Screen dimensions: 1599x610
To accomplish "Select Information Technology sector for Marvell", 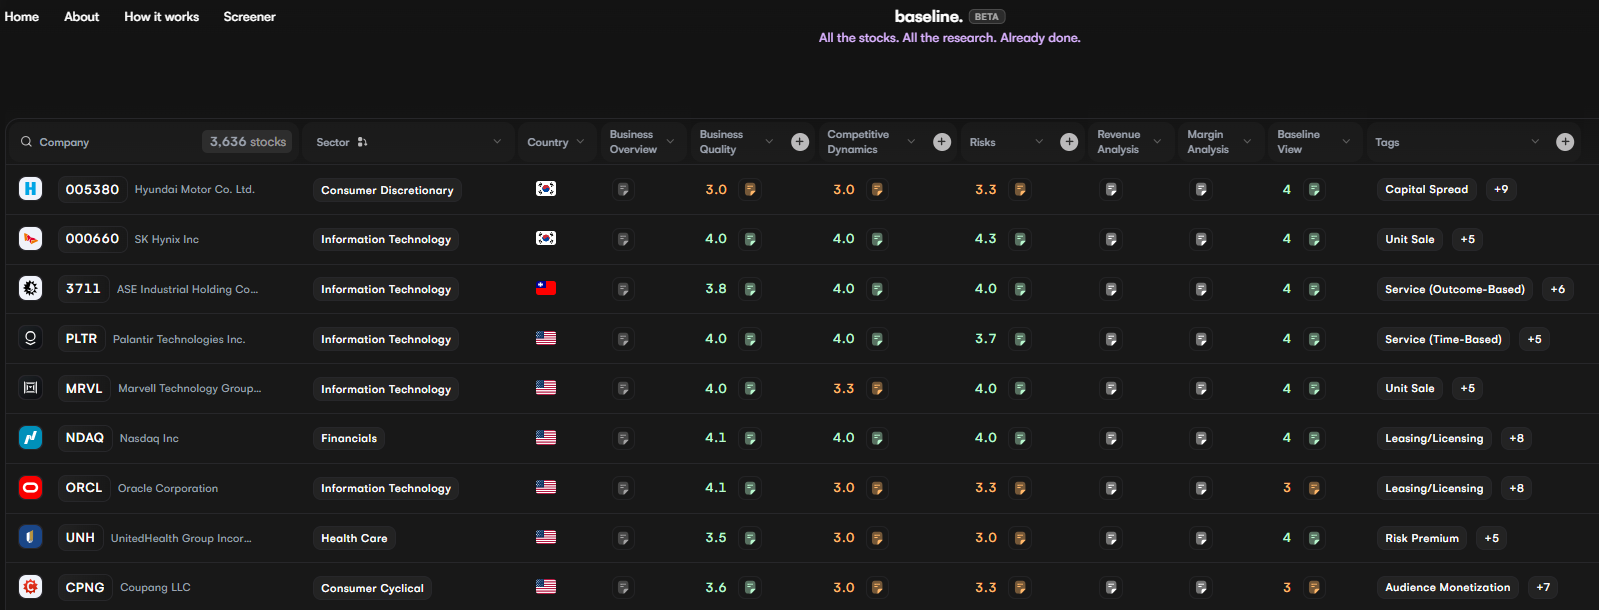I will pyautogui.click(x=386, y=389).
